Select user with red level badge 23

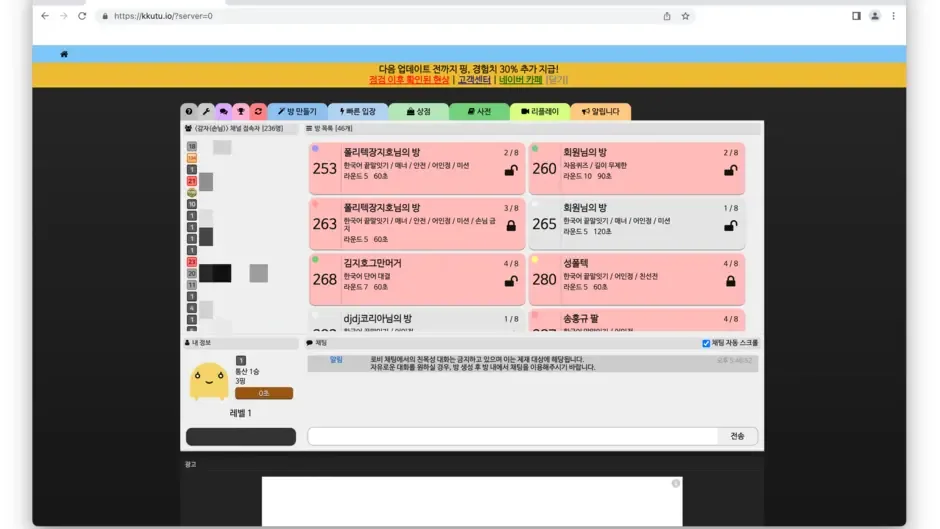tap(192, 262)
